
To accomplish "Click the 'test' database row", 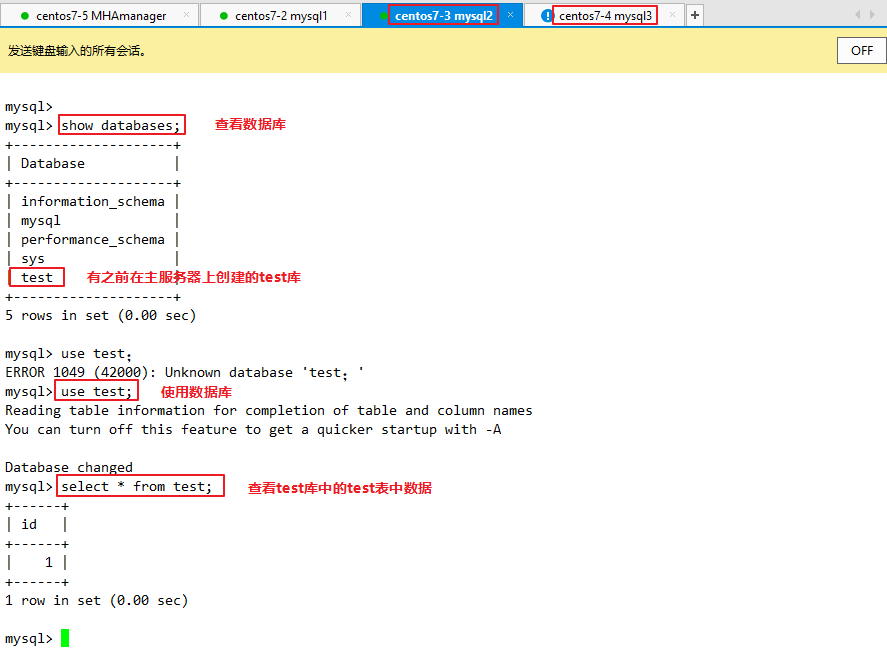I will tap(93, 277).
